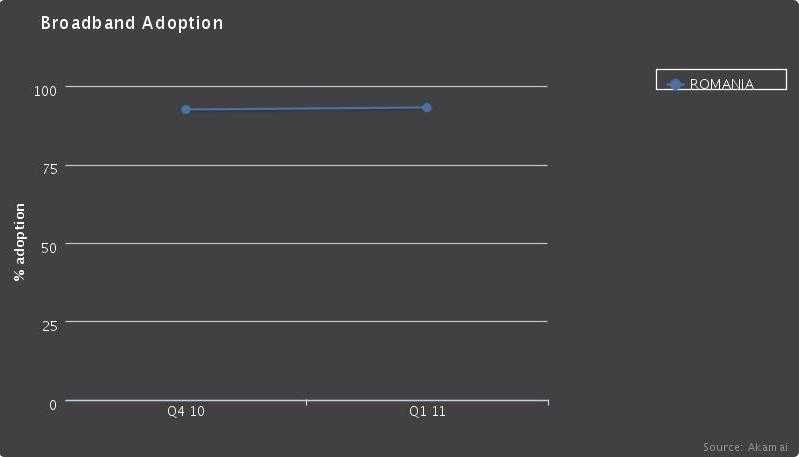Click the 25 y-axis label
The width and height of the screenshot is (799, 457).
[x=50, y=326]
